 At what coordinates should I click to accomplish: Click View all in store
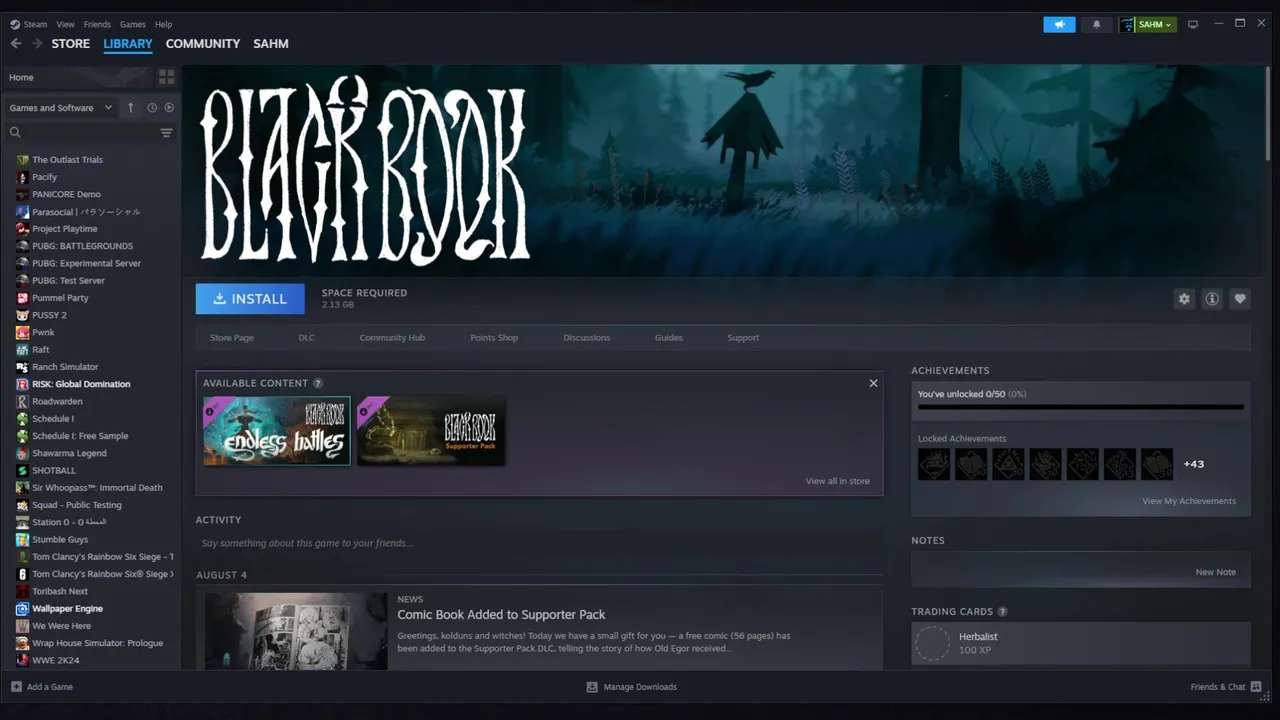click(x=838, y=481)
